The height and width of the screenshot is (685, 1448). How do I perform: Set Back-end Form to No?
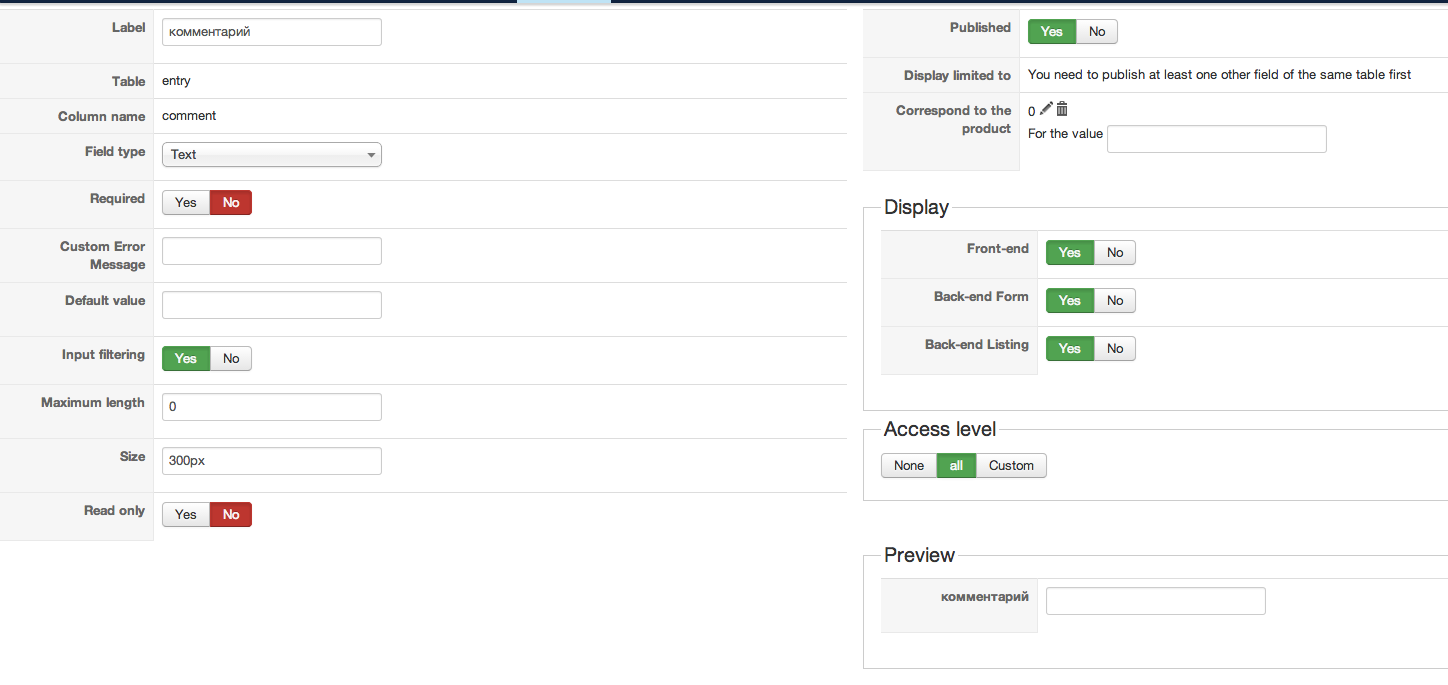[x=1115, y=301]
